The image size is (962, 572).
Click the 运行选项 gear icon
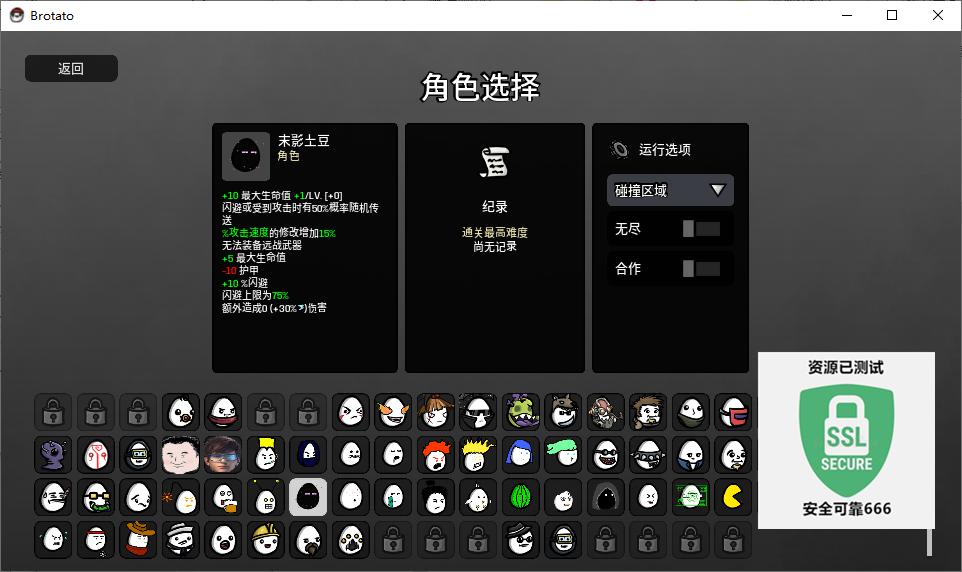(619, 149)
